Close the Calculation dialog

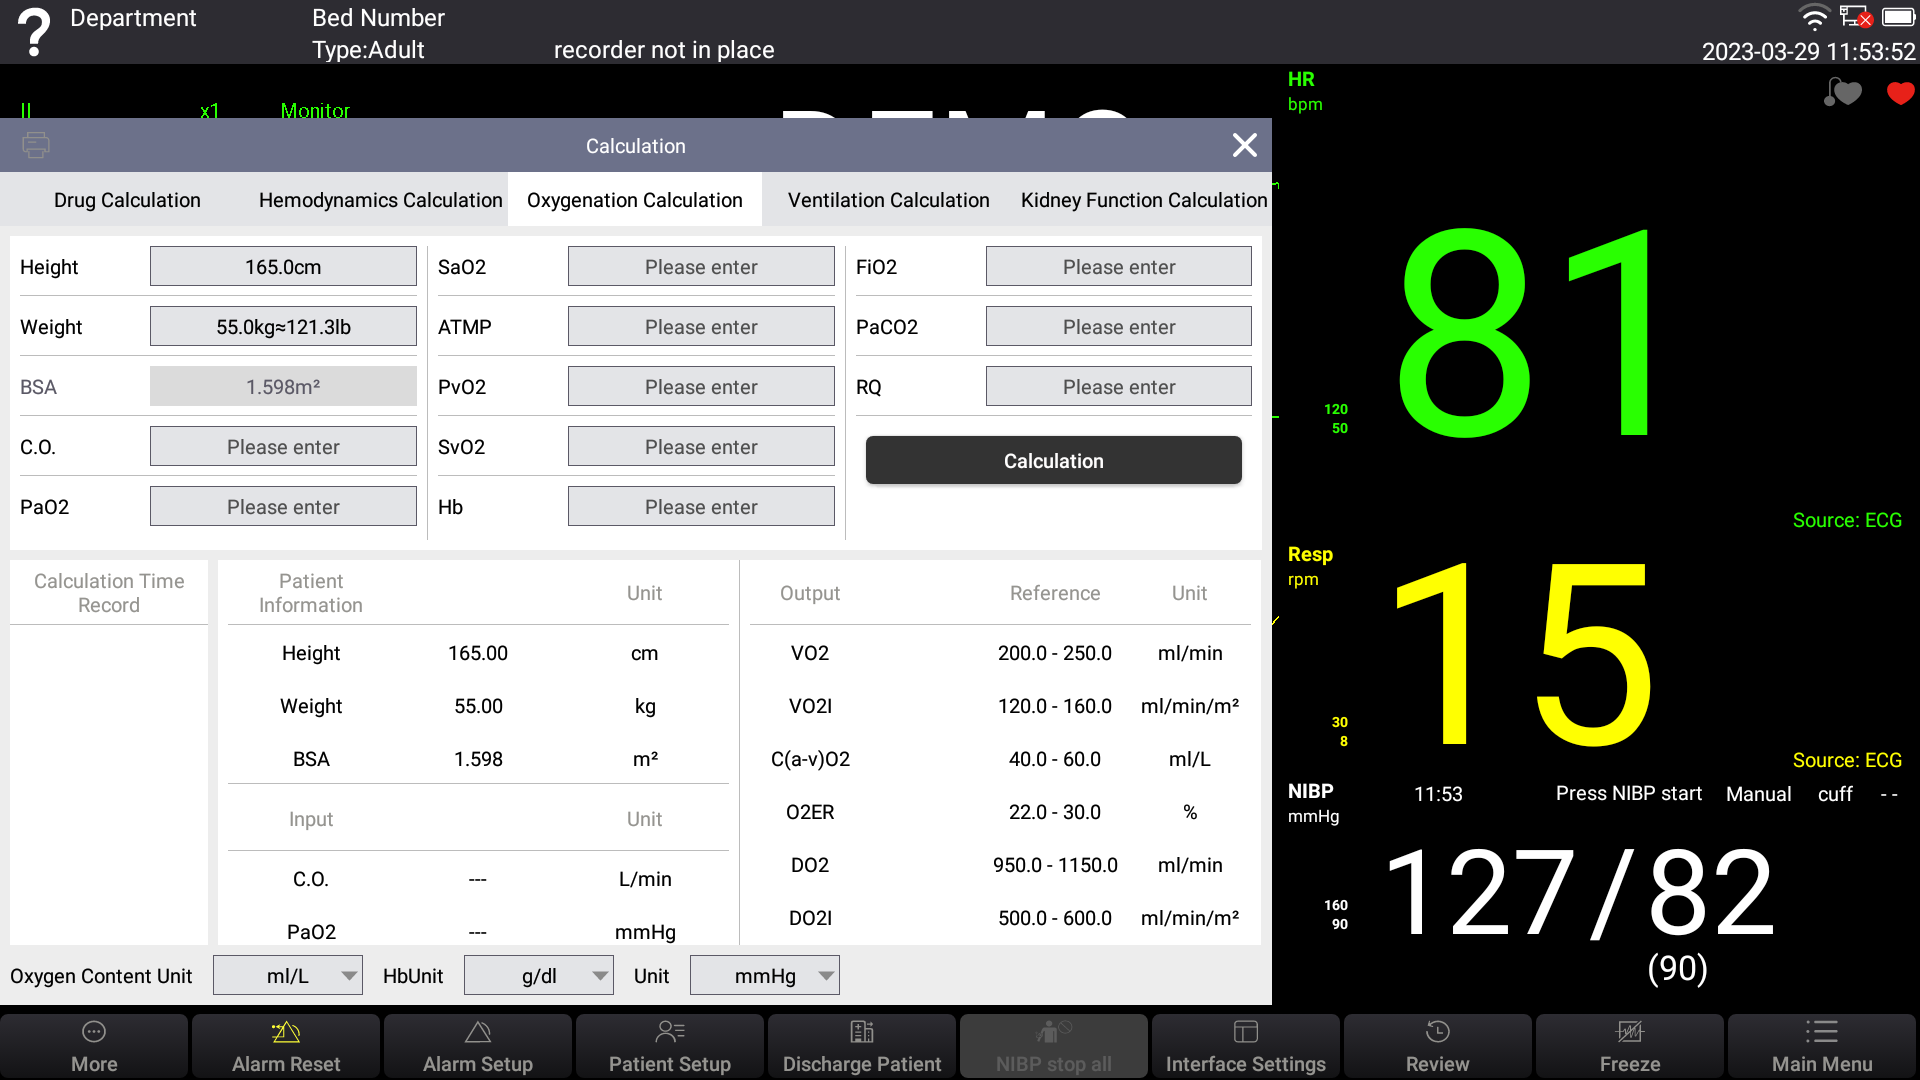(x=1244, y=146)
